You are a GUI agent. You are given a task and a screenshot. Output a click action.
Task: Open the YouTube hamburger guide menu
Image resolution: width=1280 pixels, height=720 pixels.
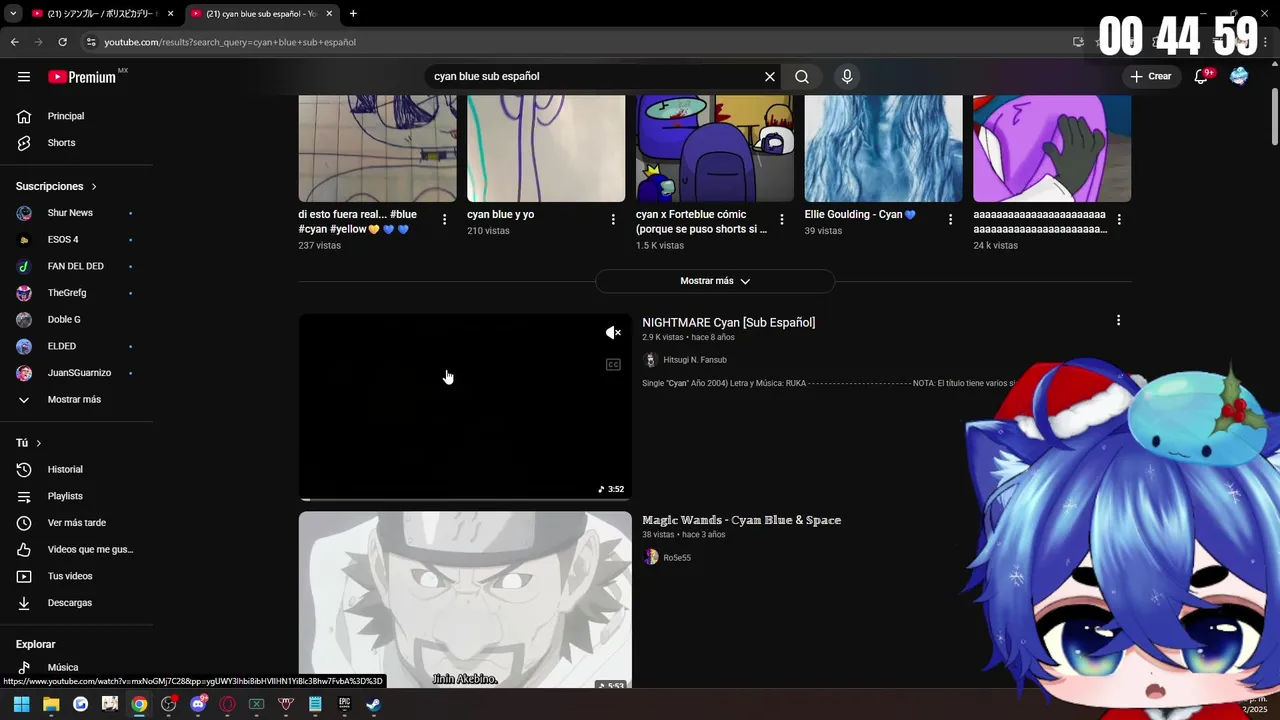tap(24, 77)
